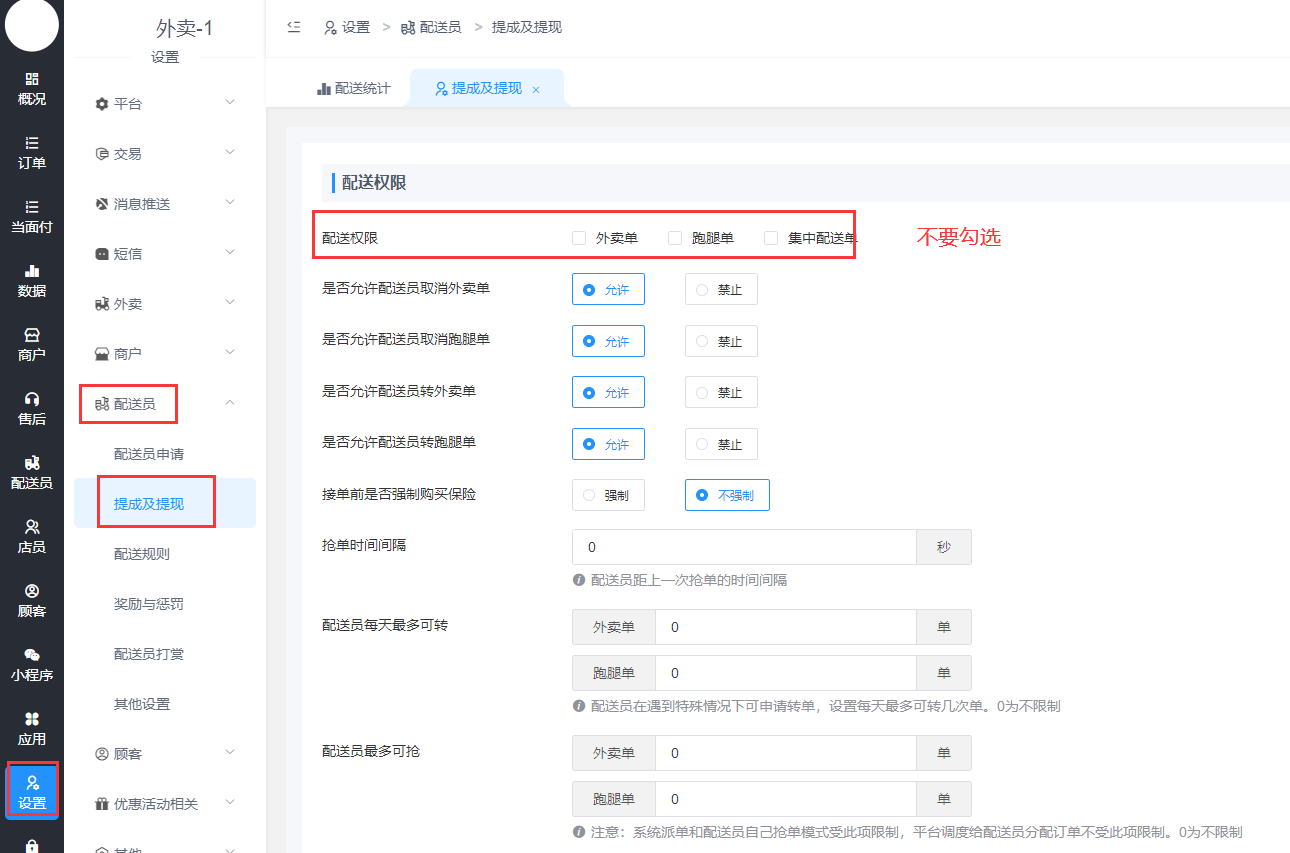Click the chat bubble icon beside 短信
This screenshot has width=1290, height=853.
coord(102,254)
